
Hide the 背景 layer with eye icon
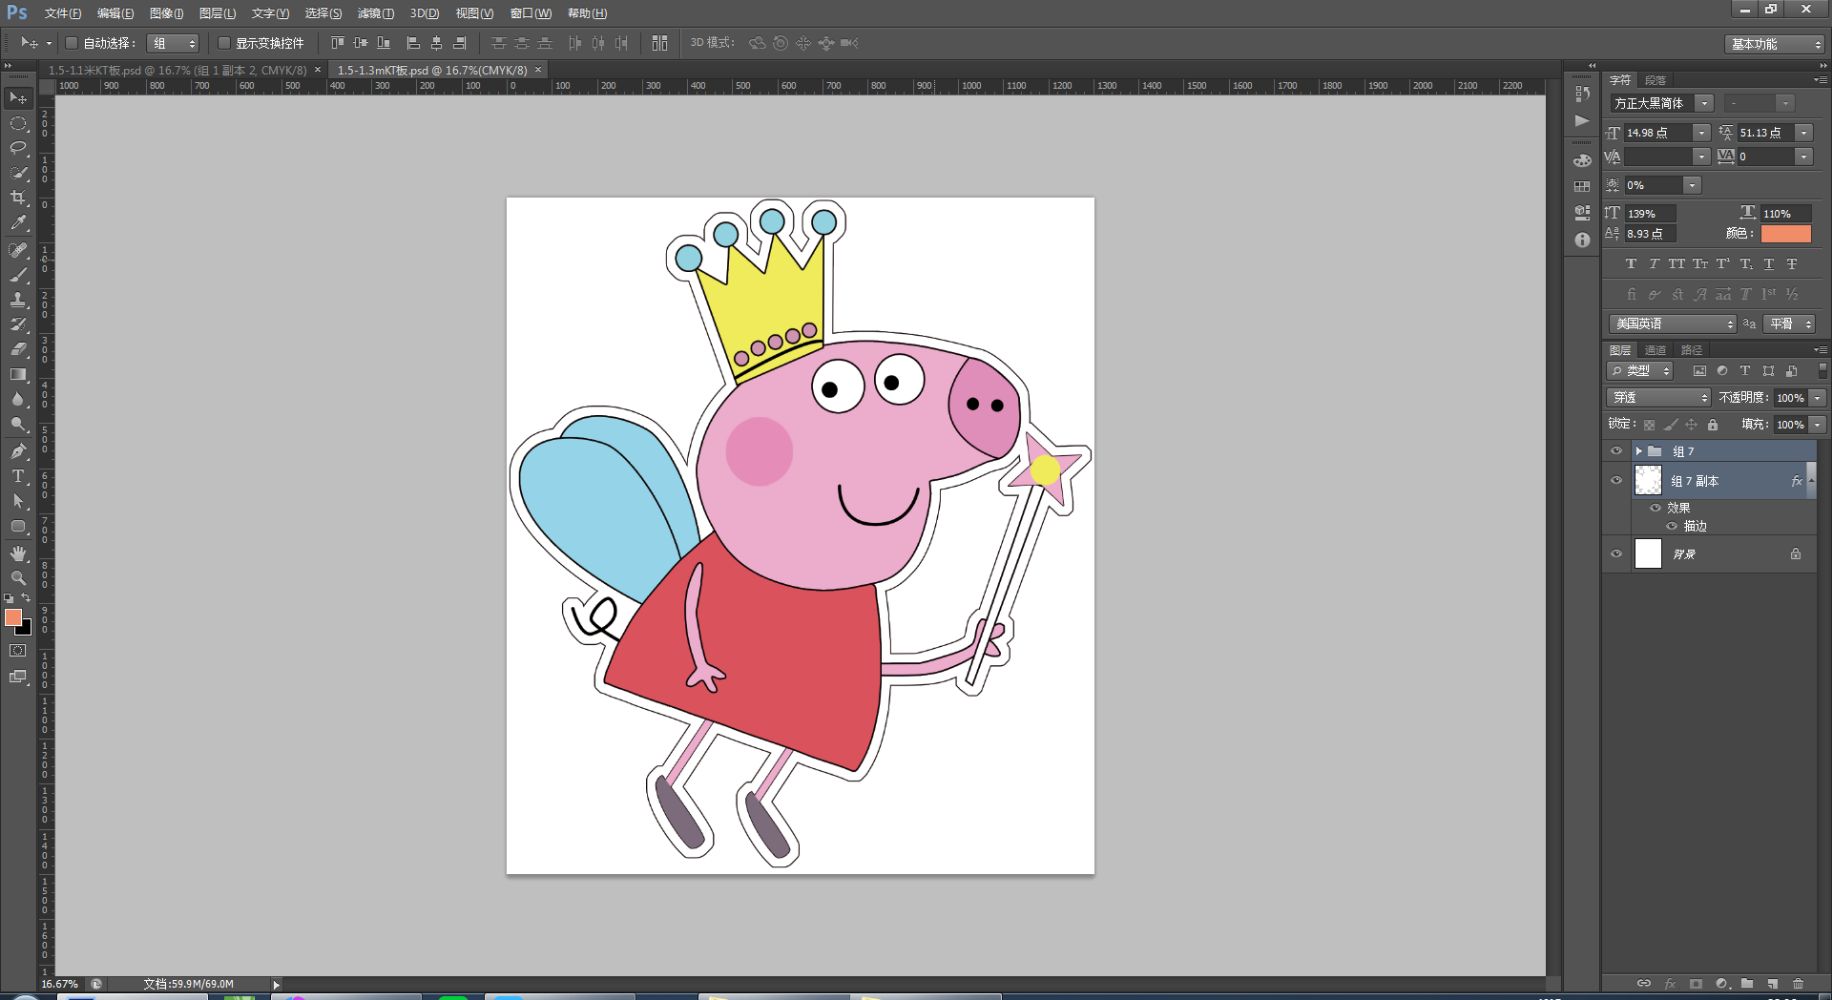coord(1616,554)
